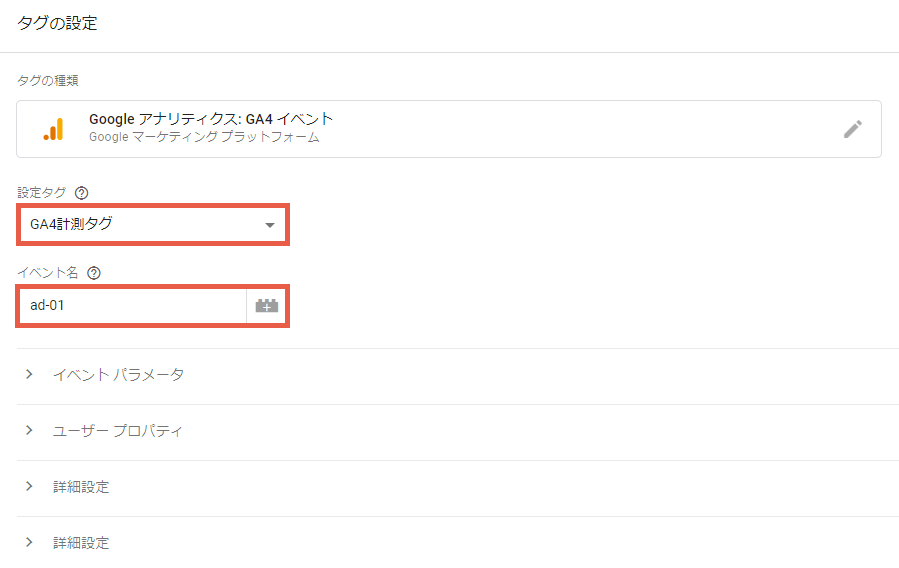
Task: Click the Google Analytics bar chart logo
Action: [x=54, y=129]
